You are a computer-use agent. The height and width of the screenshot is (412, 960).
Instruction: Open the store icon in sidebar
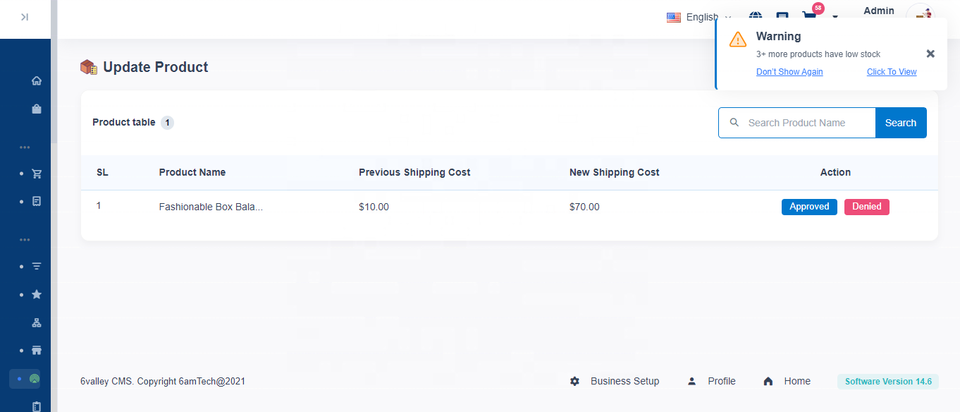37,351
